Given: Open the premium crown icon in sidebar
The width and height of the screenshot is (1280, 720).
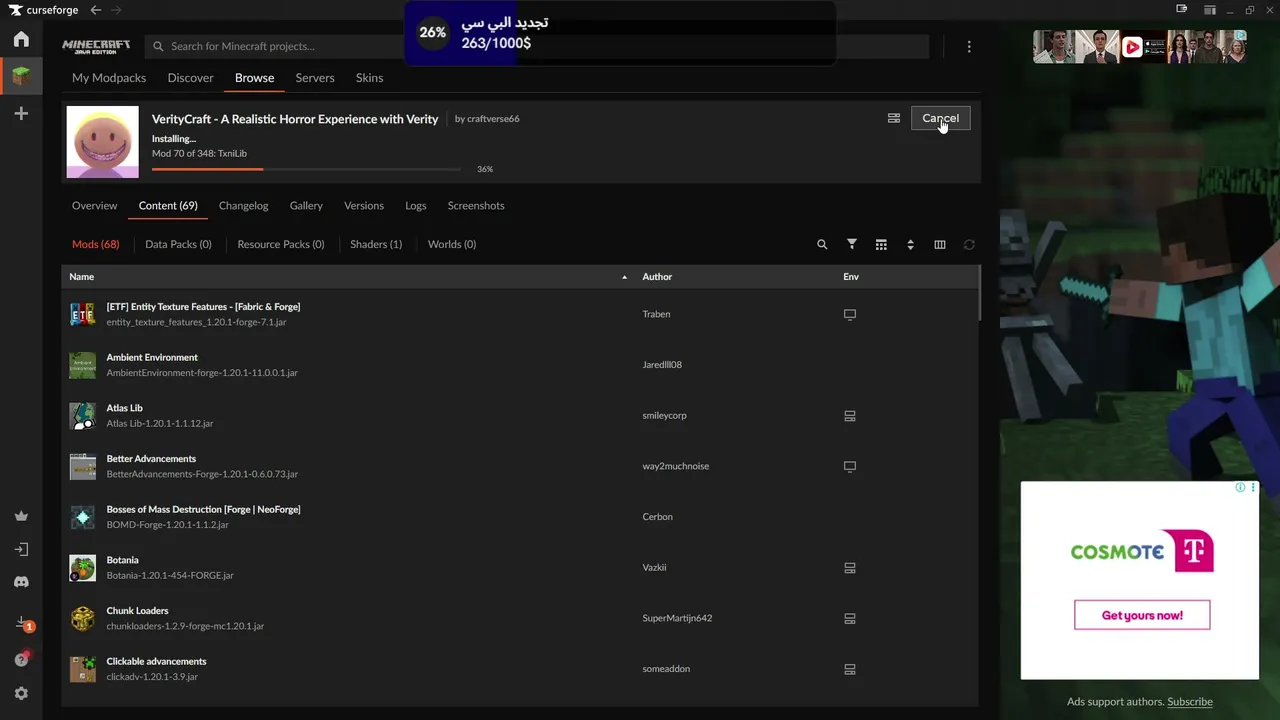Looking at the screenshot, I should 21,516.
